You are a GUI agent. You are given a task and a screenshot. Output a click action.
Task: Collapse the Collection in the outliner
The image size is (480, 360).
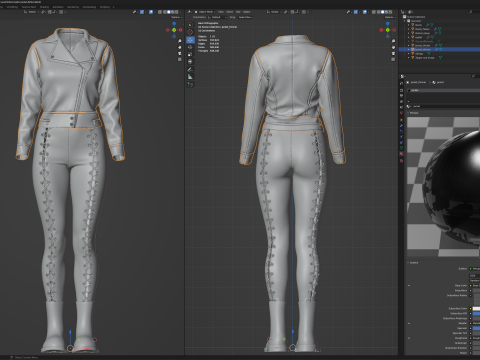coord(406,21)
